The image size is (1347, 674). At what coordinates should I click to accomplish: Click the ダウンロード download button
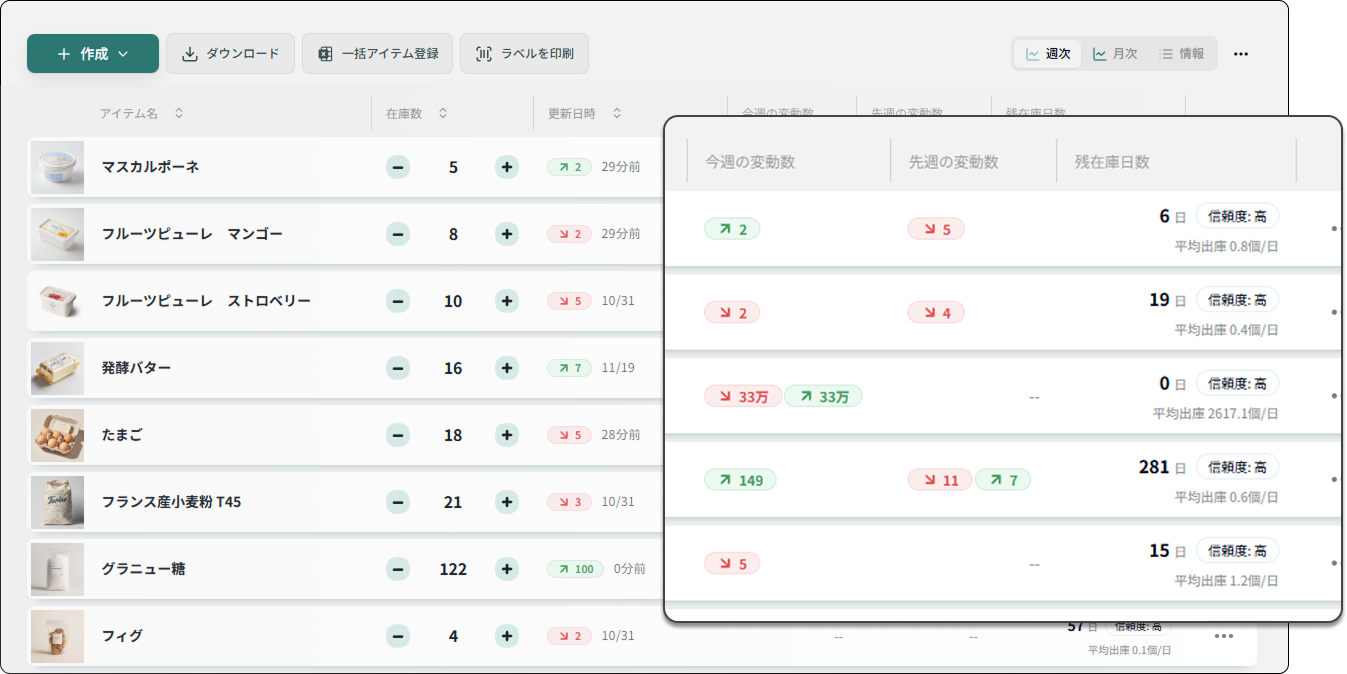(230, 54)
